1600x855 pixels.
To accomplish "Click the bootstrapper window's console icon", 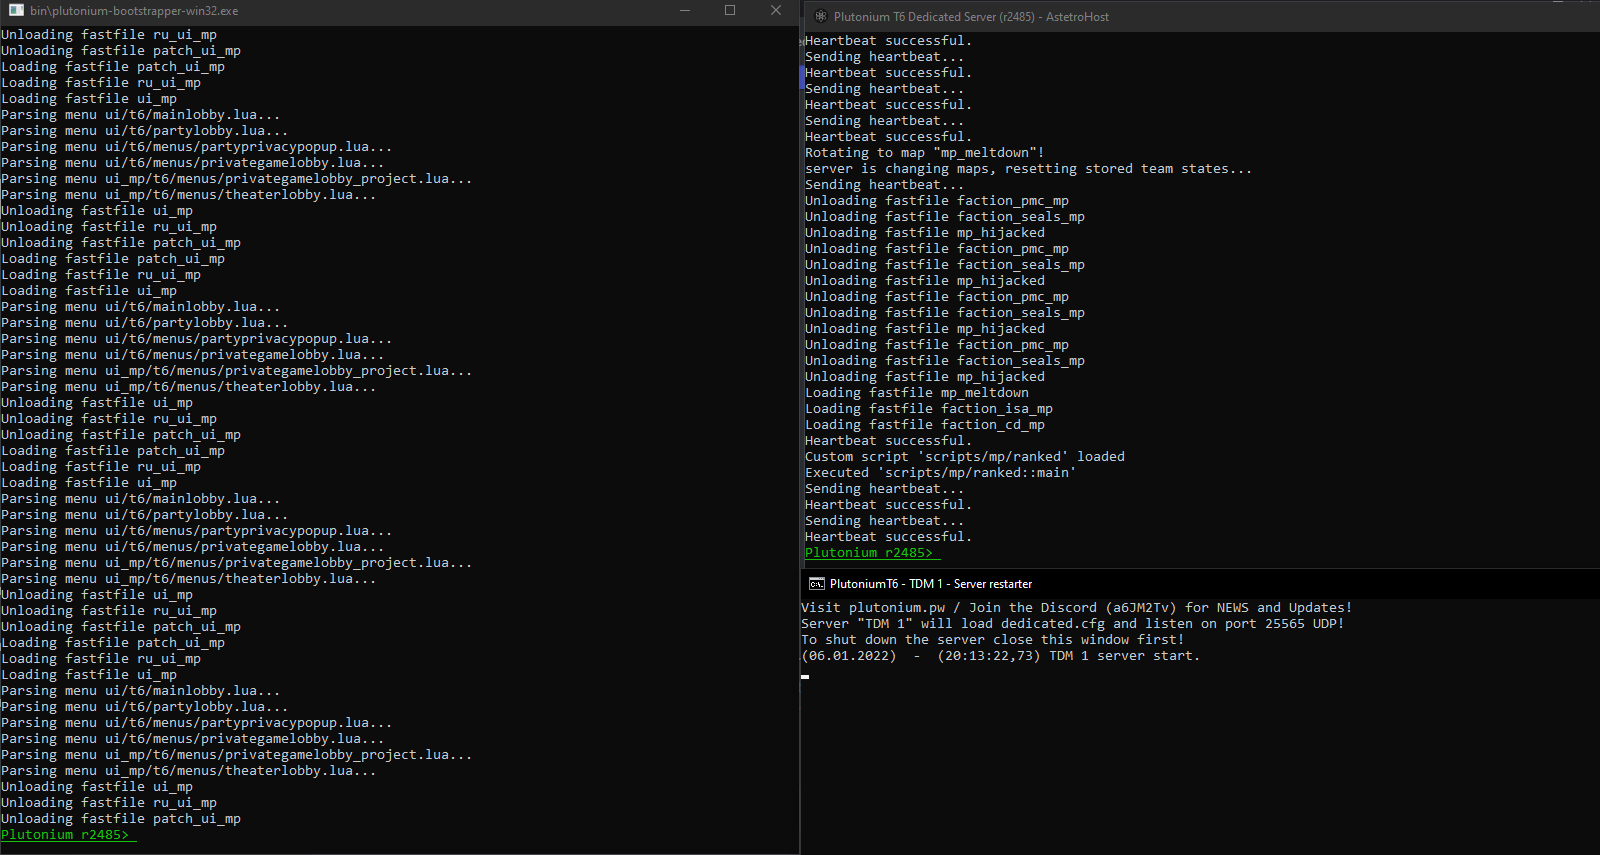I will point(16,10).
